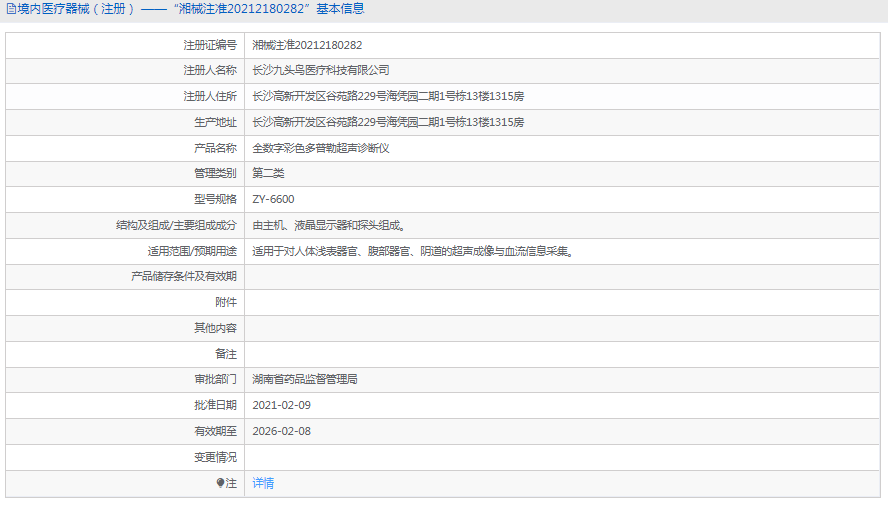Select structure text 由主机、液晶显示器和探头组成
This screenshot has width=888, height=506.
click(x=329, y=226)
